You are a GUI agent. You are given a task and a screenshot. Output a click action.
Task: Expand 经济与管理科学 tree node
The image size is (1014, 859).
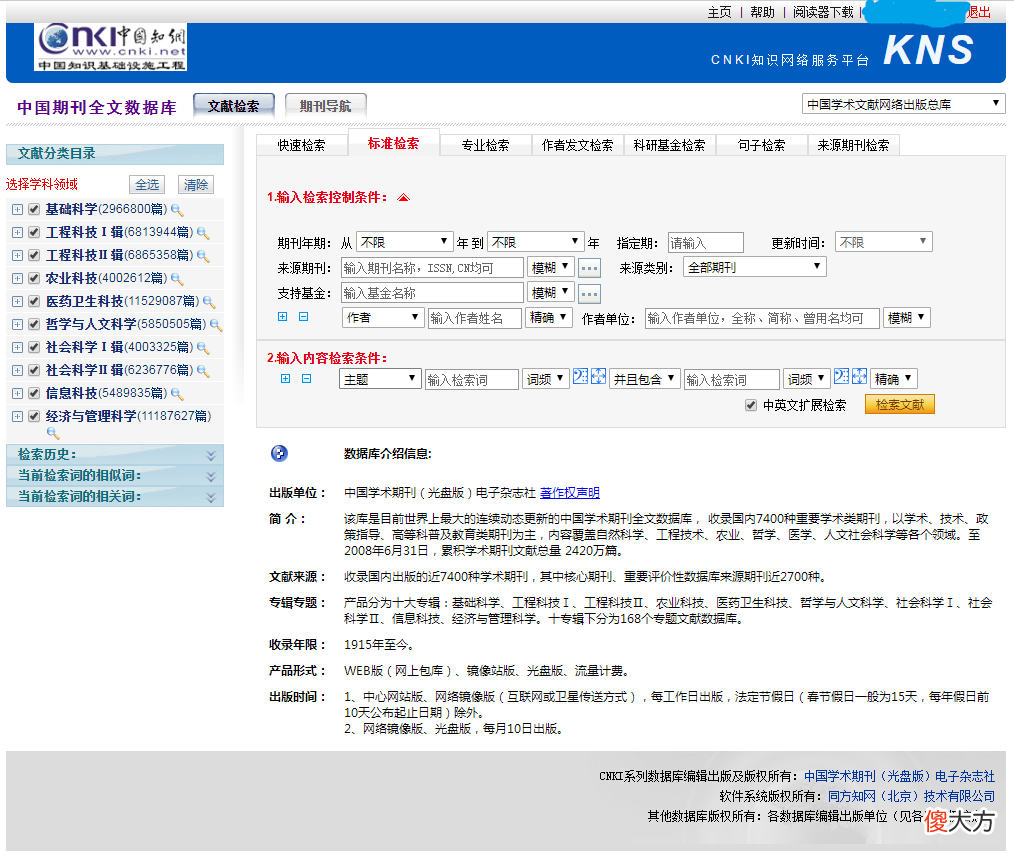point(17,417)
